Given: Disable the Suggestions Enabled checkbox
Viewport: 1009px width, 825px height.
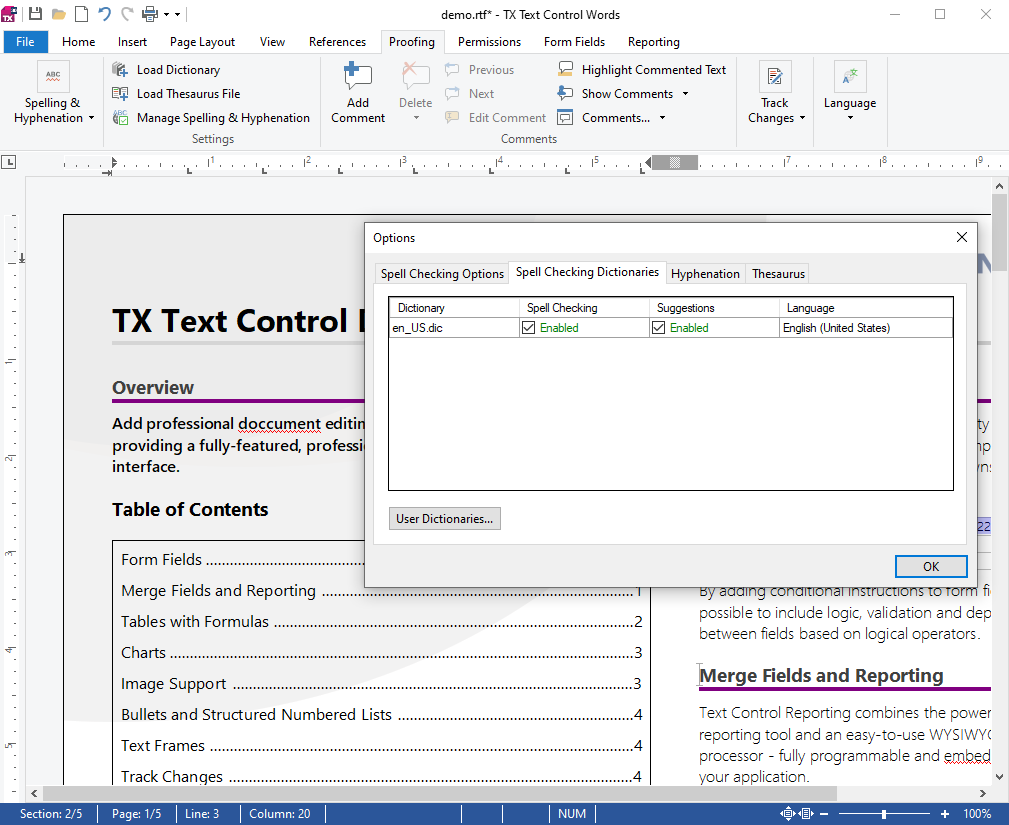Looking at the screenshot, I should (x=658, y=327).
